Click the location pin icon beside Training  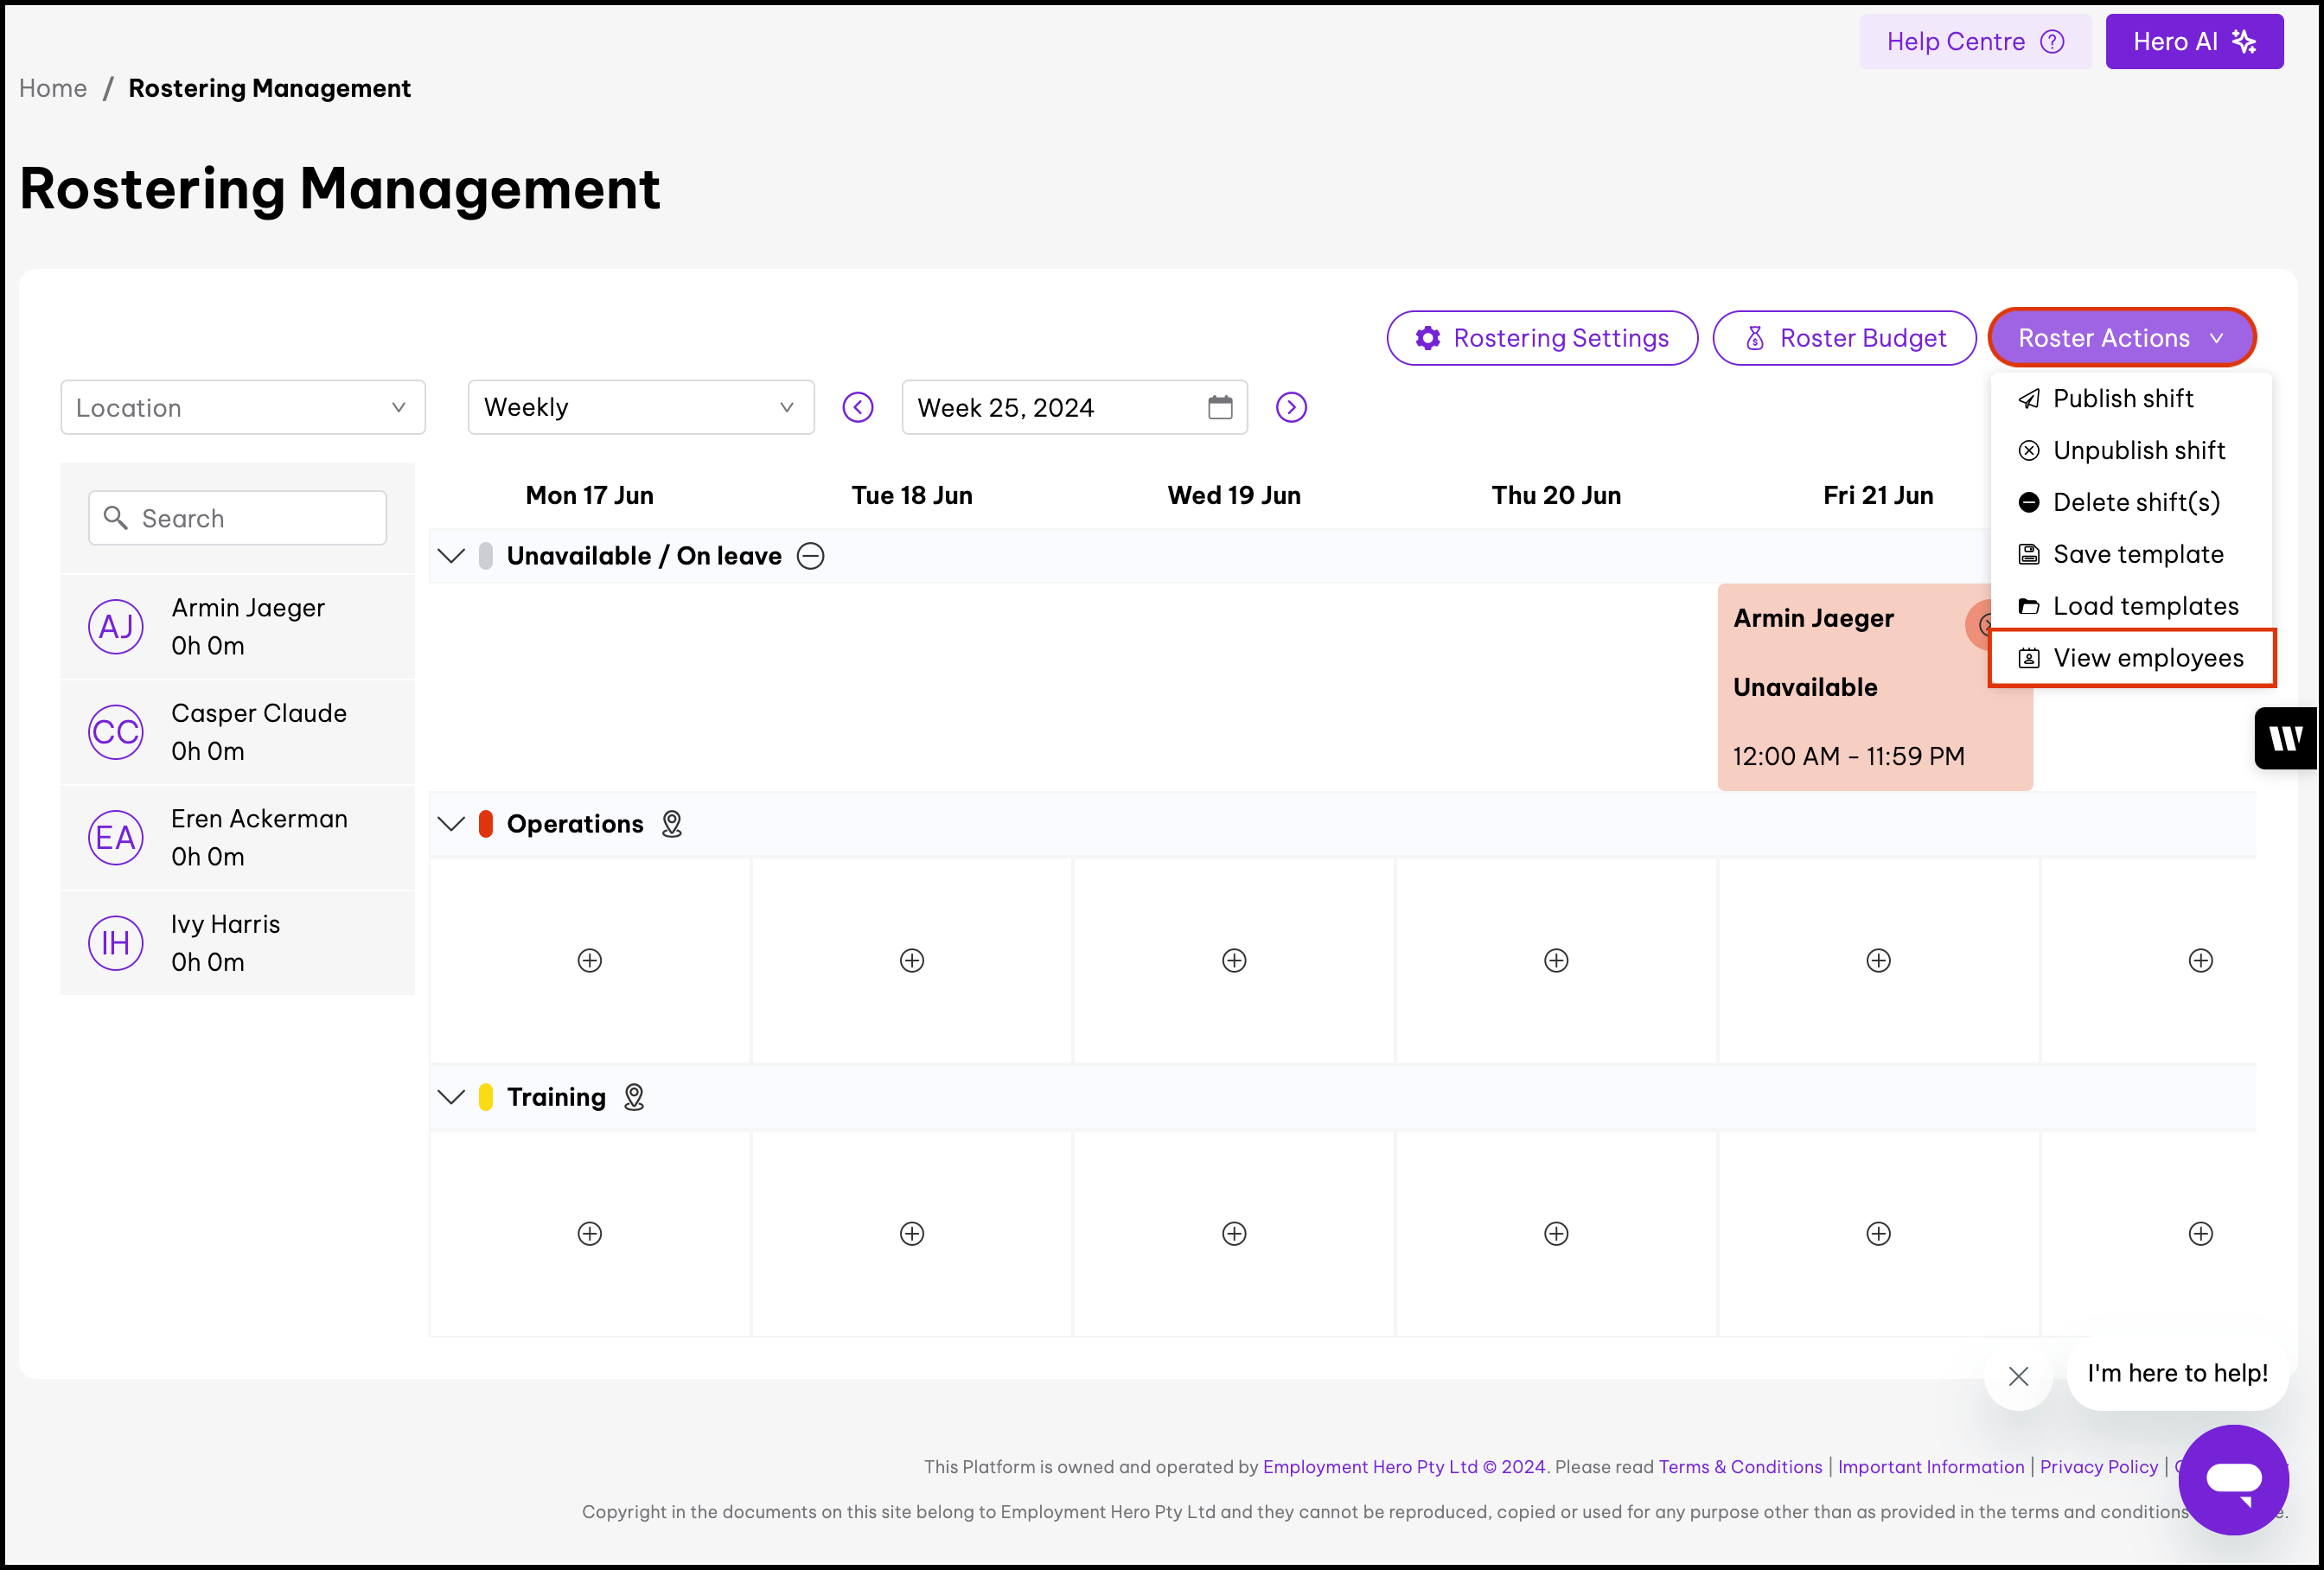point(634,1097)
